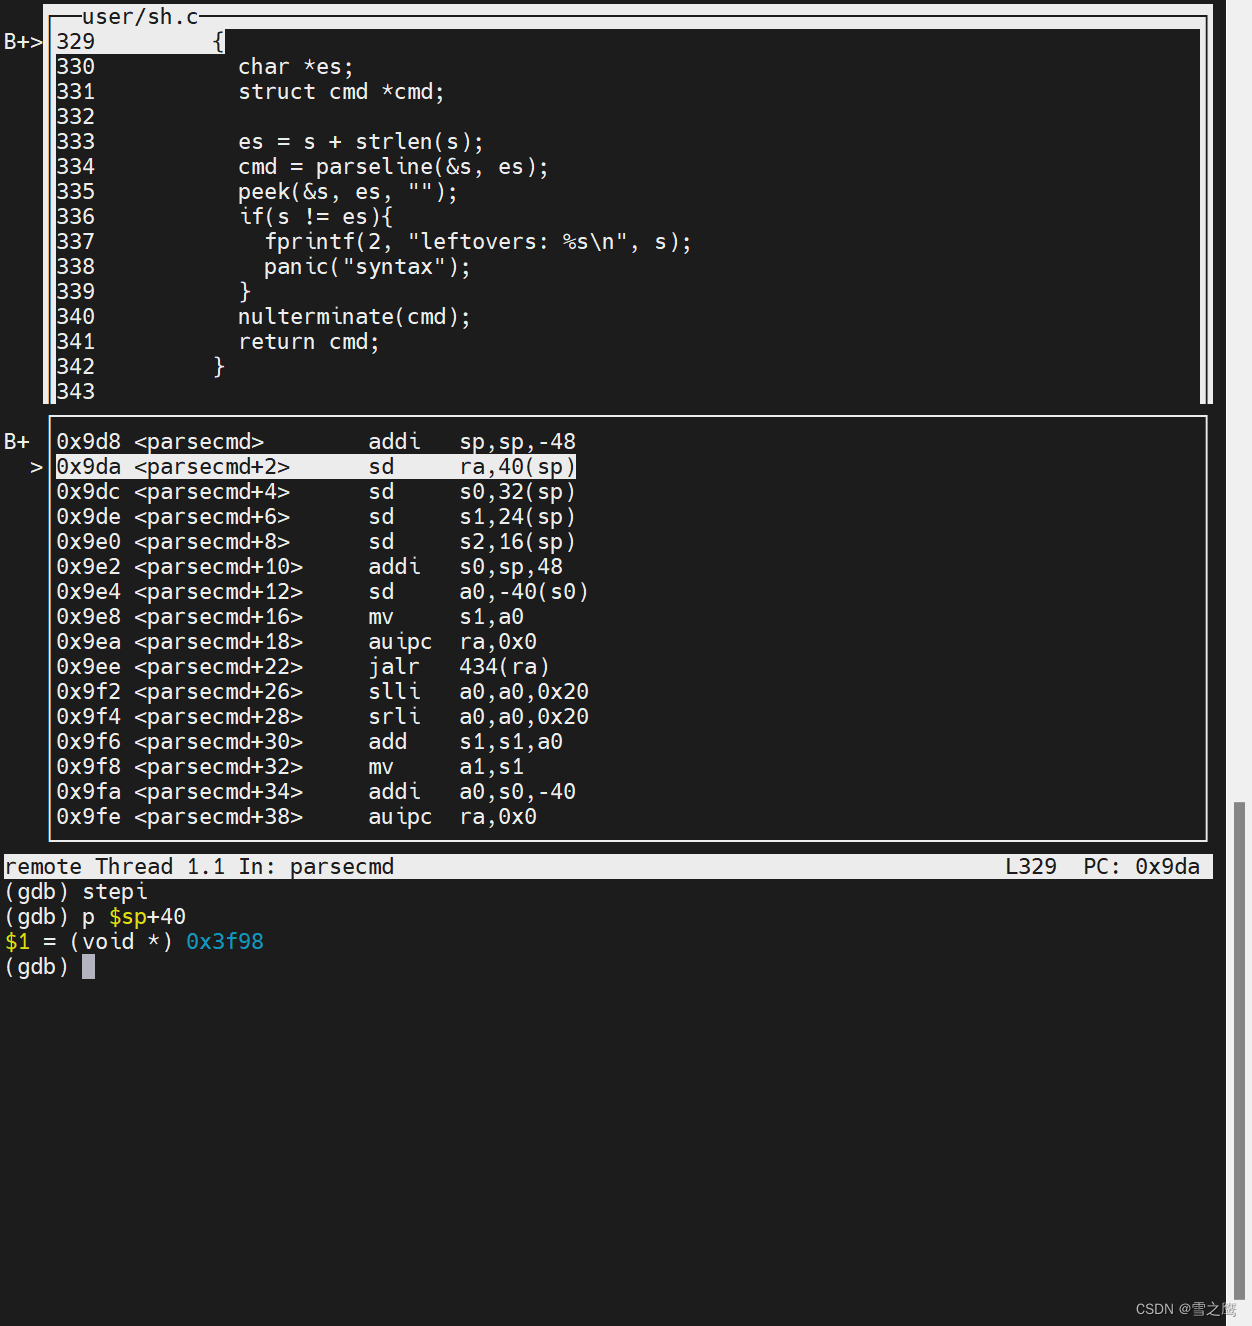Click line 340 'nulterminate(cmd);'
This screenshot has width=1252, height=1326.
tap(354, 317)
